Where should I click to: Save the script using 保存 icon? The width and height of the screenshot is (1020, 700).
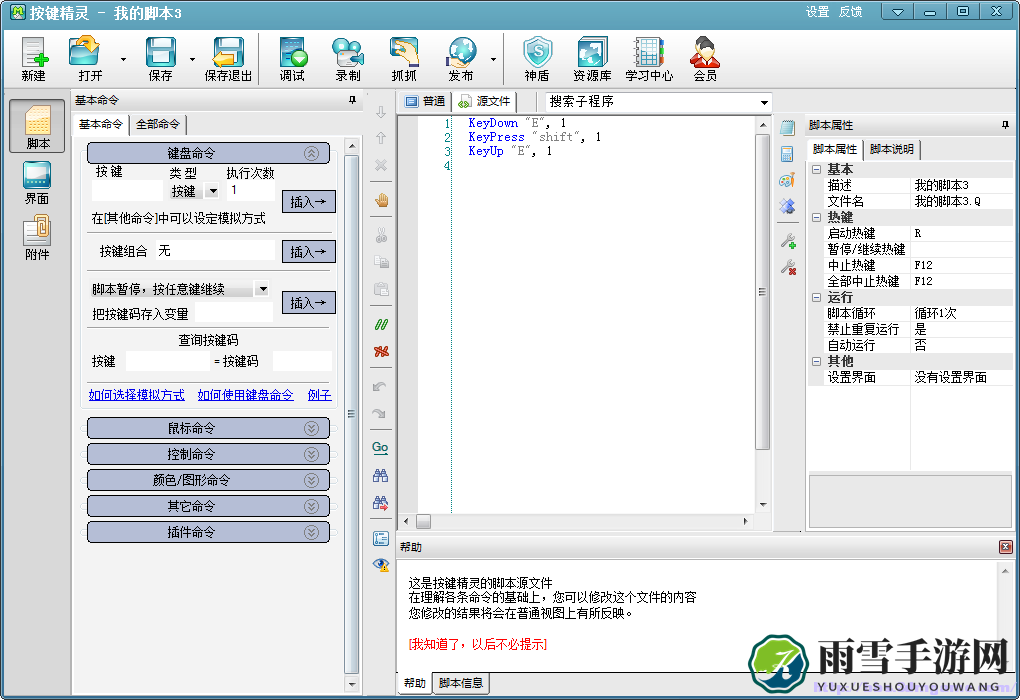coord(160,59)
